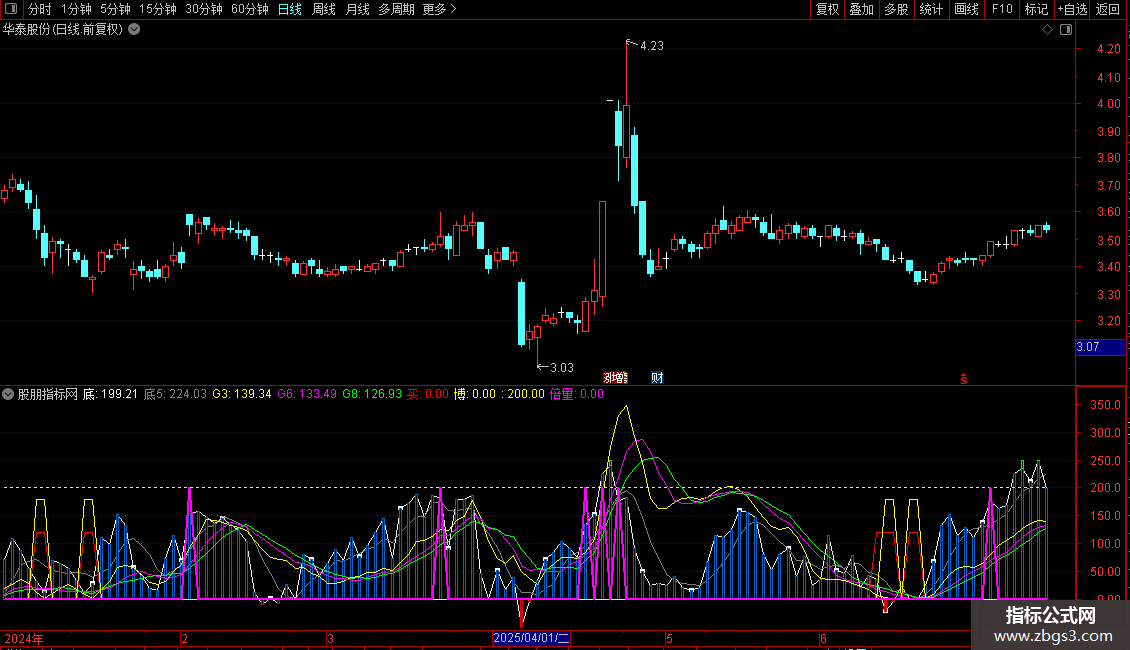Expand the 股朋指标网 indicator dropdown arrow
The width and height of the screenshot is (1130, 650).
coord(9,394)
